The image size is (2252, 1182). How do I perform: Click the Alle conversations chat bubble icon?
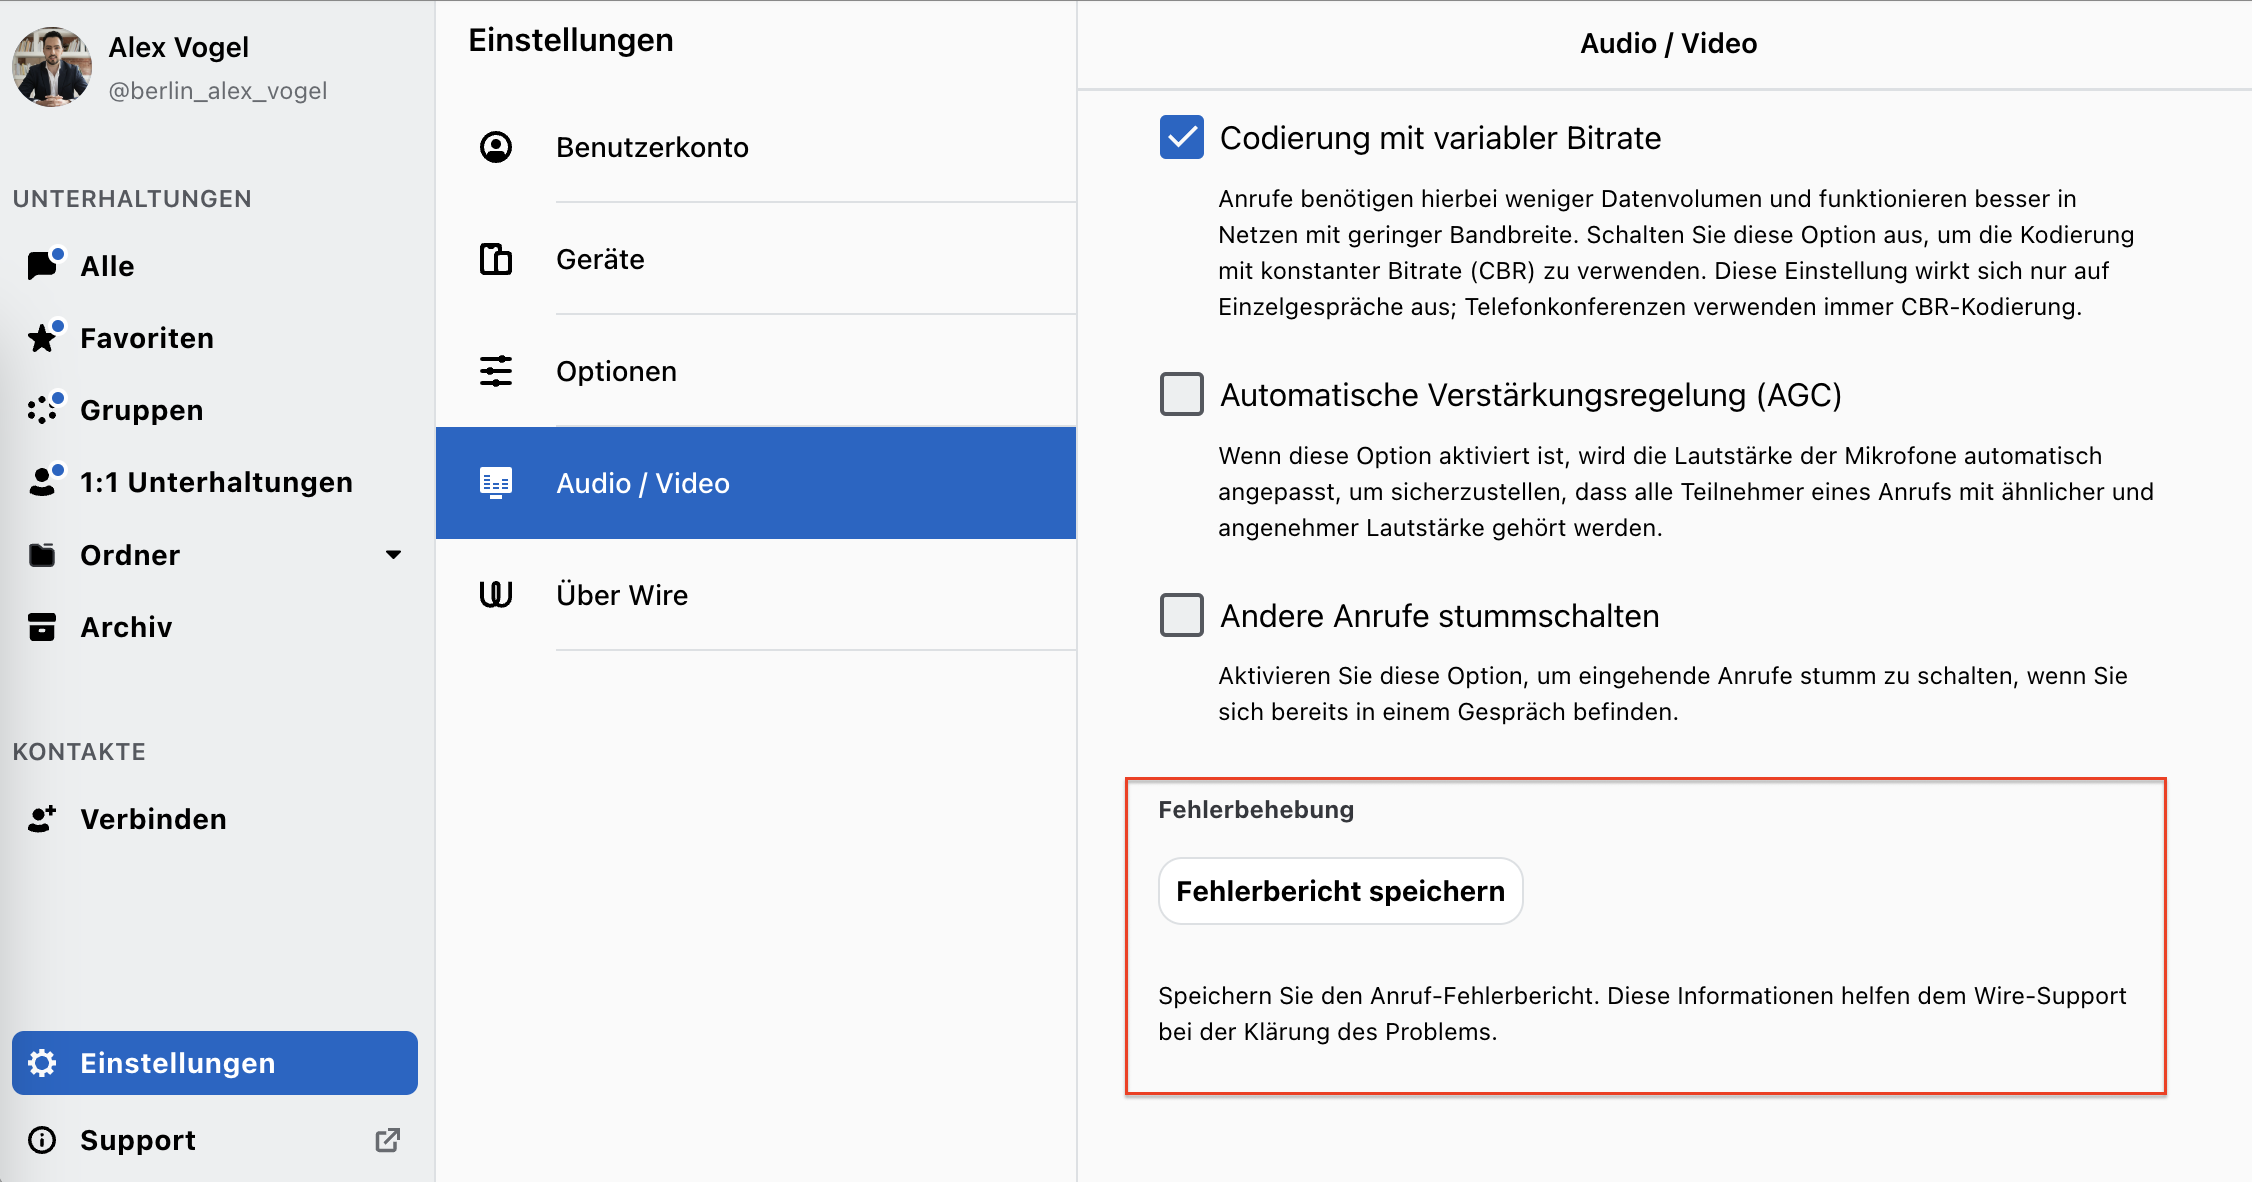[x=42, y=265]
